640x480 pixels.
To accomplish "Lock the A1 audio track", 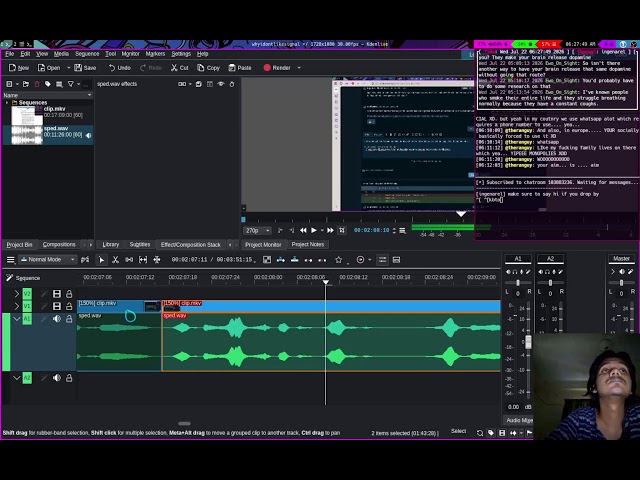I will [x=69, y=319].
